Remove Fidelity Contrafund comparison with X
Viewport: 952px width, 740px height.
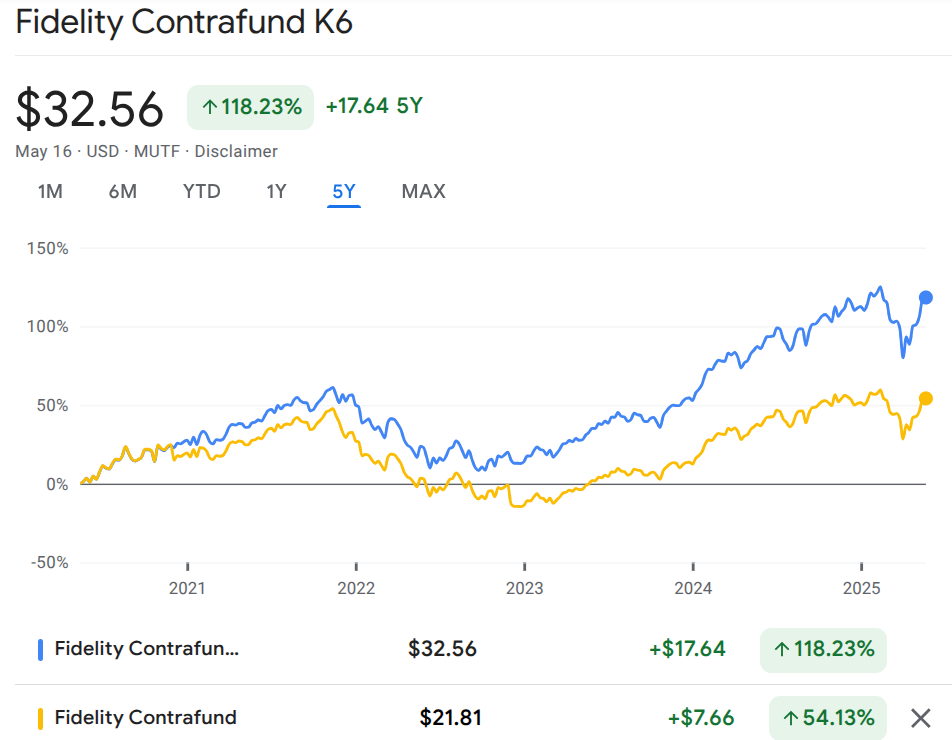click(x=921, y=718)
